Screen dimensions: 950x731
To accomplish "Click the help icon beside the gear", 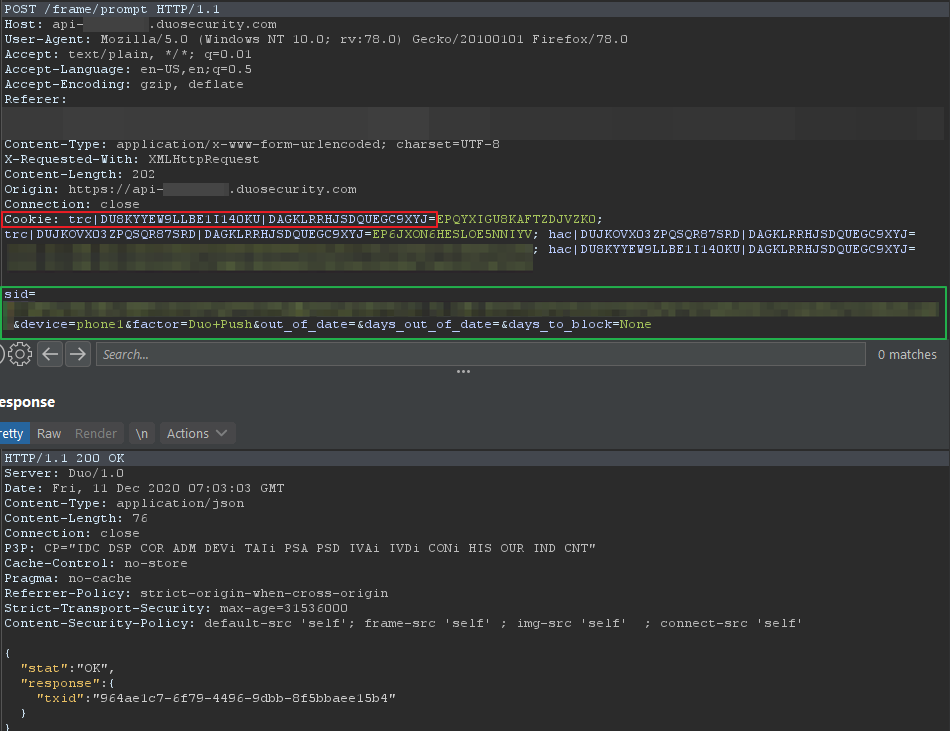I will (x=3, y=354).
